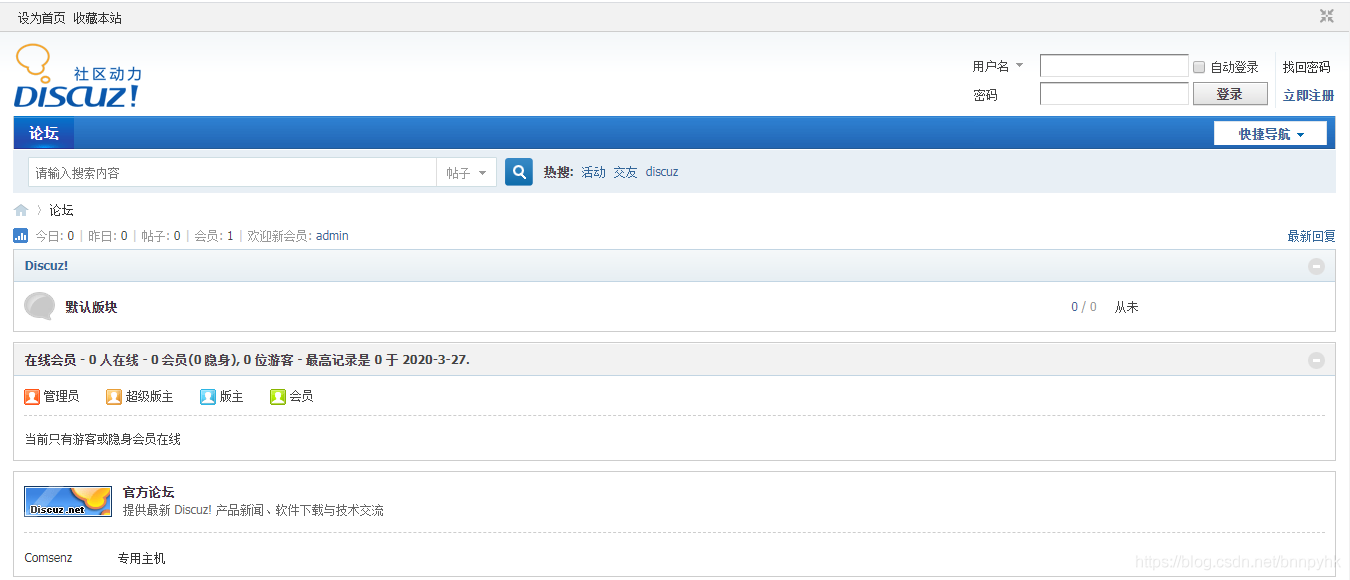1350x580 pixels.
Task: Open the 默认版块 forum link
Action: 91,307
